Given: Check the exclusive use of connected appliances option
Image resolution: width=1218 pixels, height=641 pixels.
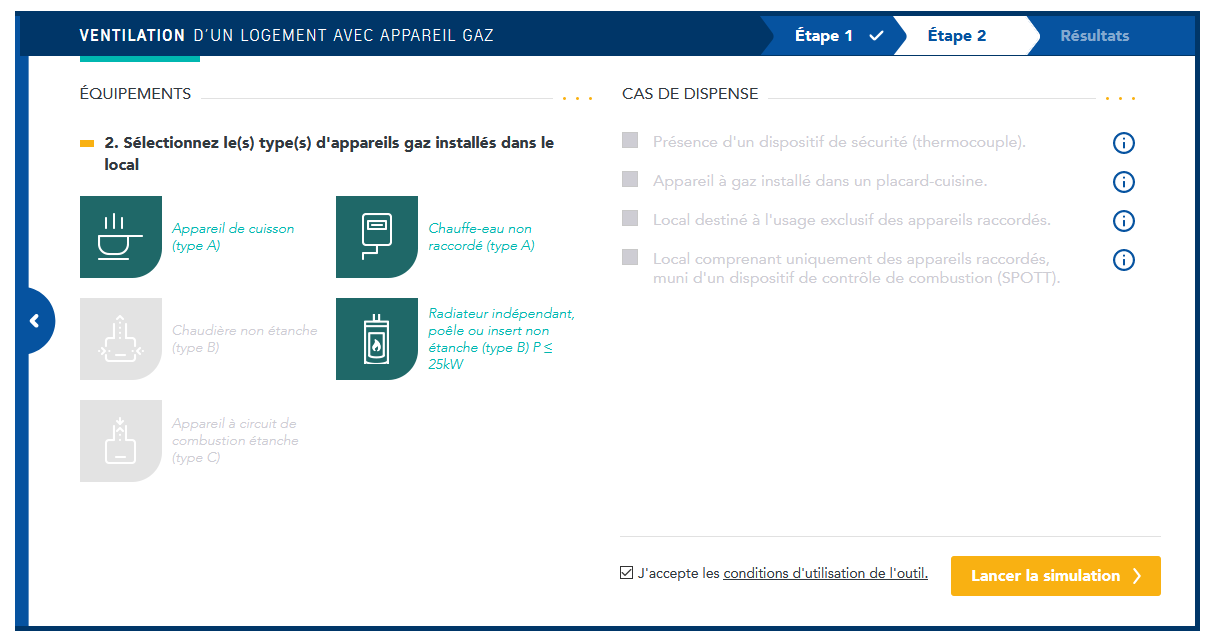Looking at the screenshot, I should 630,219.
